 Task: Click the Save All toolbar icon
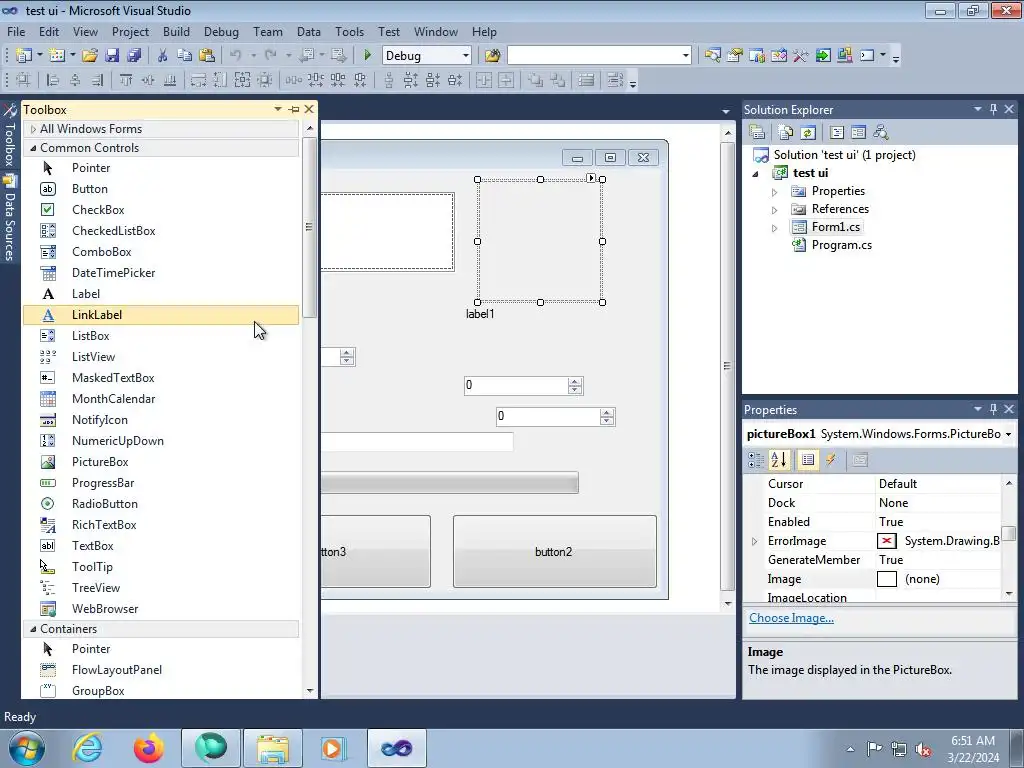tap(134, 56)
